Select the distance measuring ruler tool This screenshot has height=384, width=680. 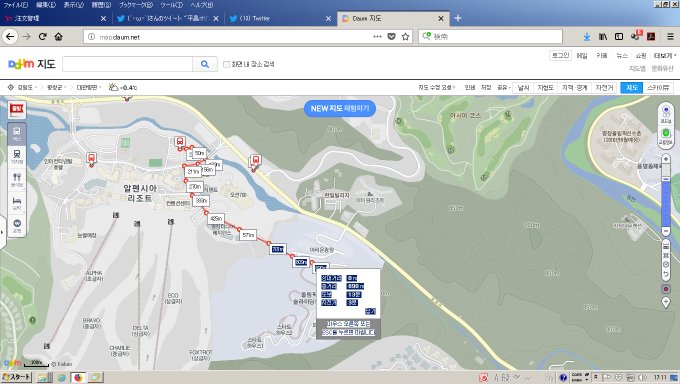pos(666,246)
